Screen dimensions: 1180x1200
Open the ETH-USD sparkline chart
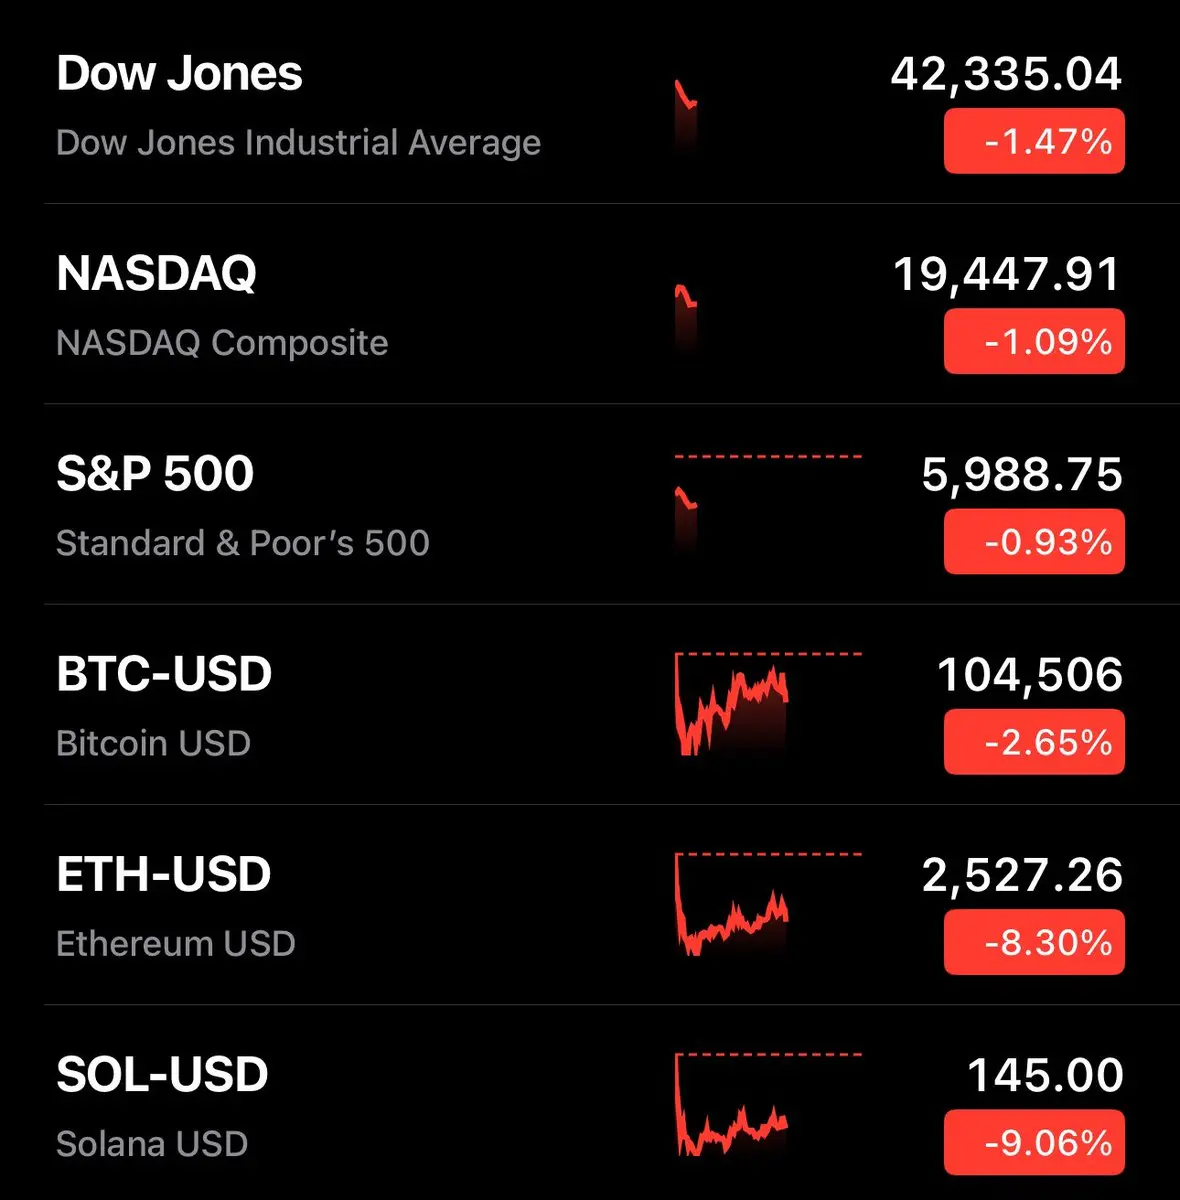pyautogui.click(x=768, y=904)
